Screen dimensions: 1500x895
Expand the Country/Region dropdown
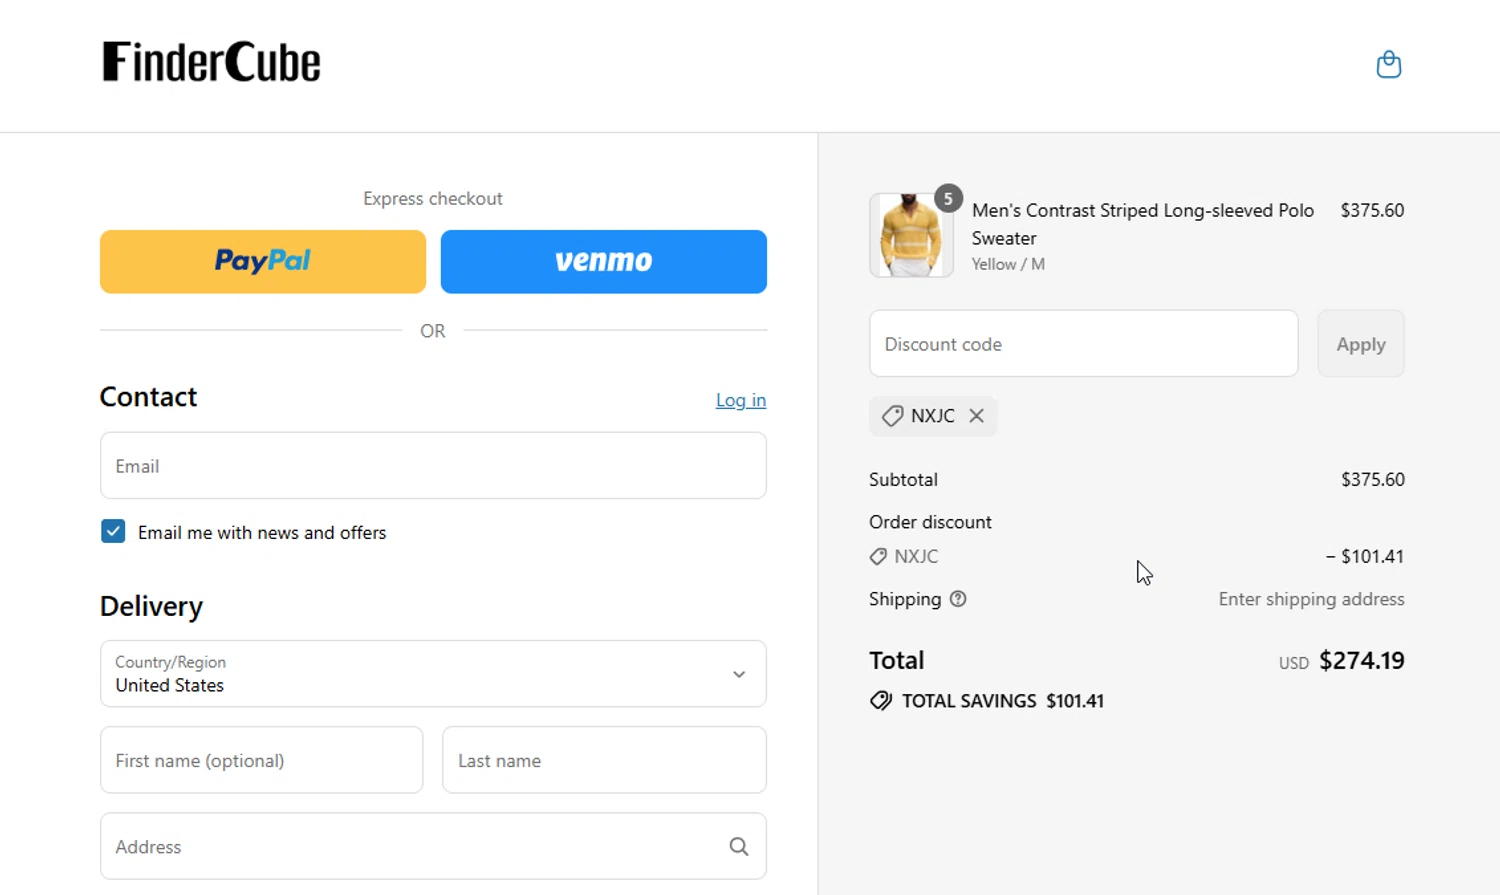coord(433,674)
